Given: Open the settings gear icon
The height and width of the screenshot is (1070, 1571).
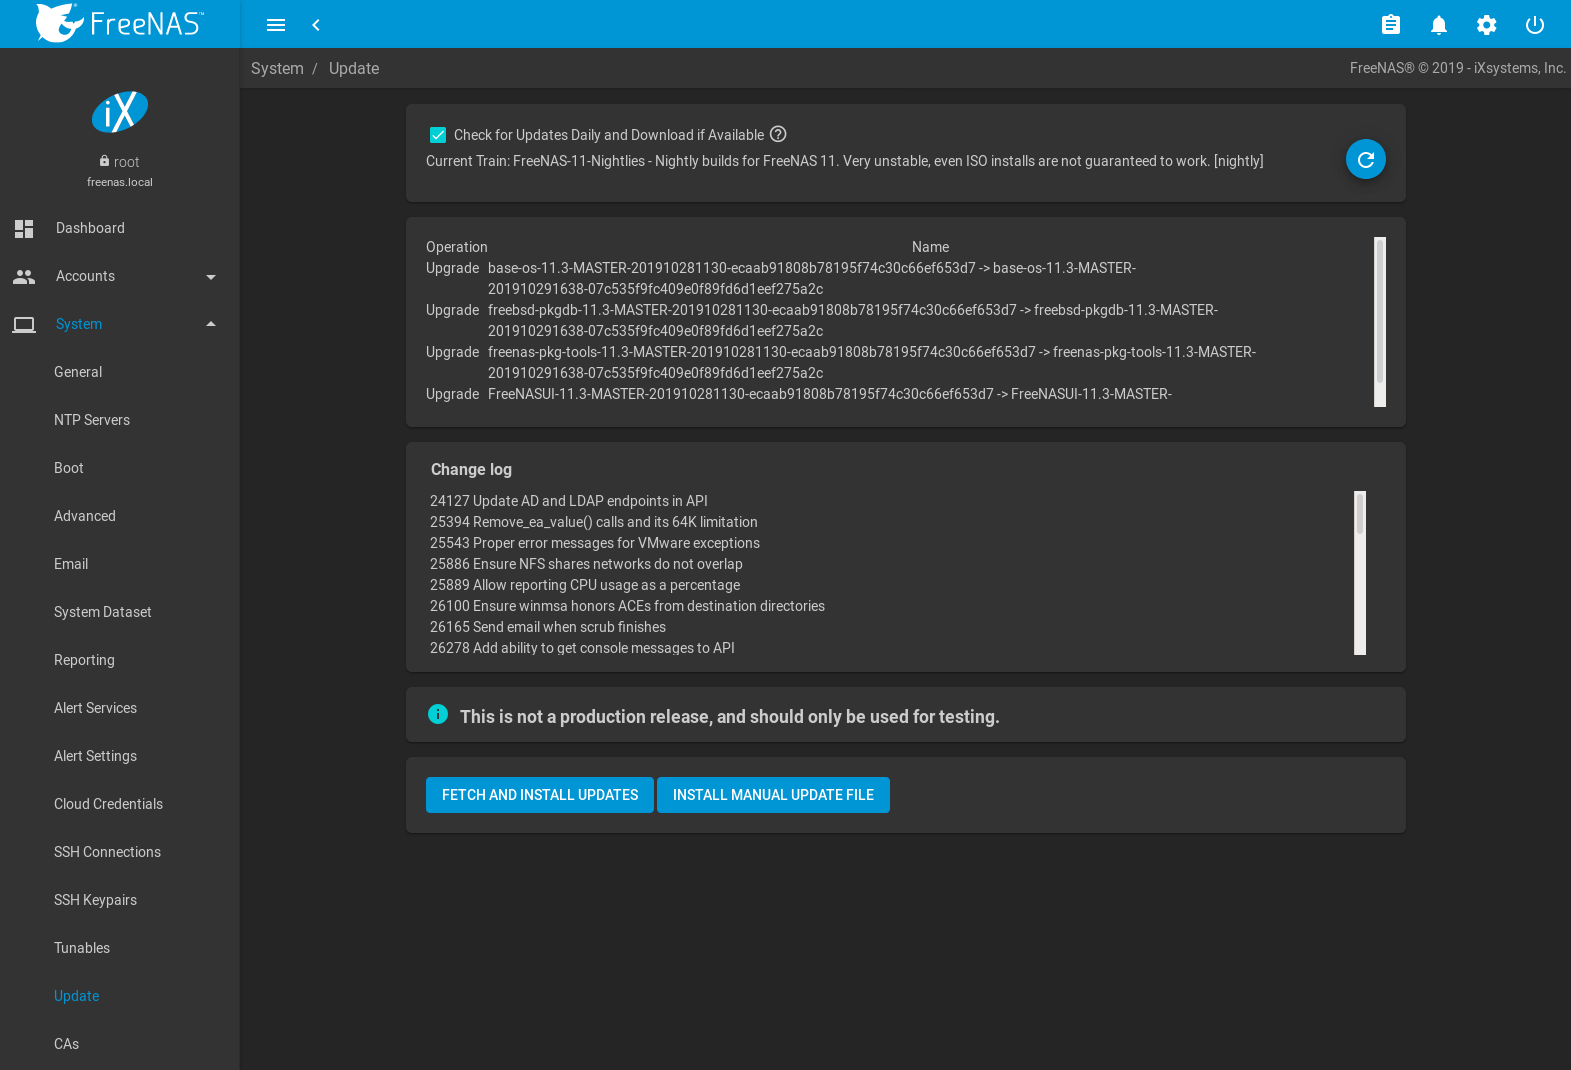Looking at the screenshot, I should (1486, 25).
